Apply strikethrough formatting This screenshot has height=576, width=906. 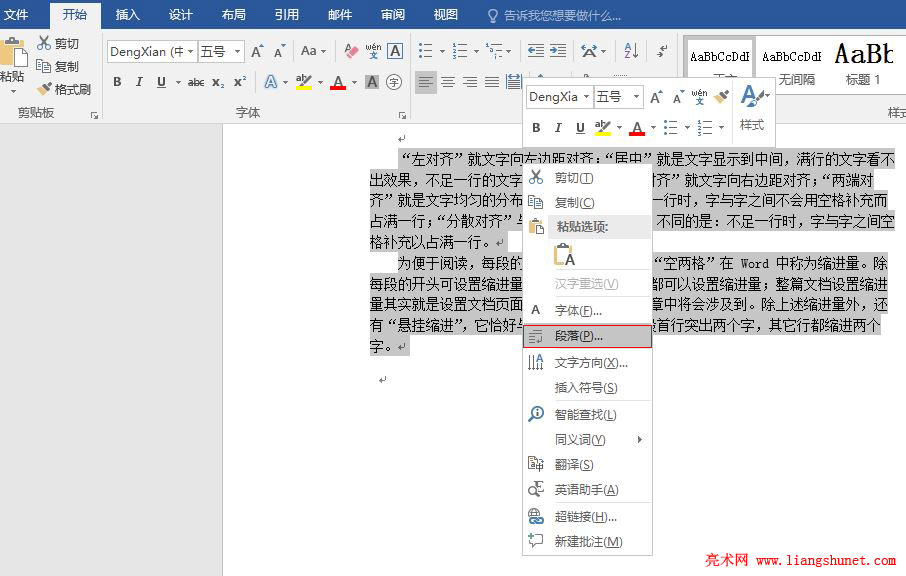(x=196, y=82)
